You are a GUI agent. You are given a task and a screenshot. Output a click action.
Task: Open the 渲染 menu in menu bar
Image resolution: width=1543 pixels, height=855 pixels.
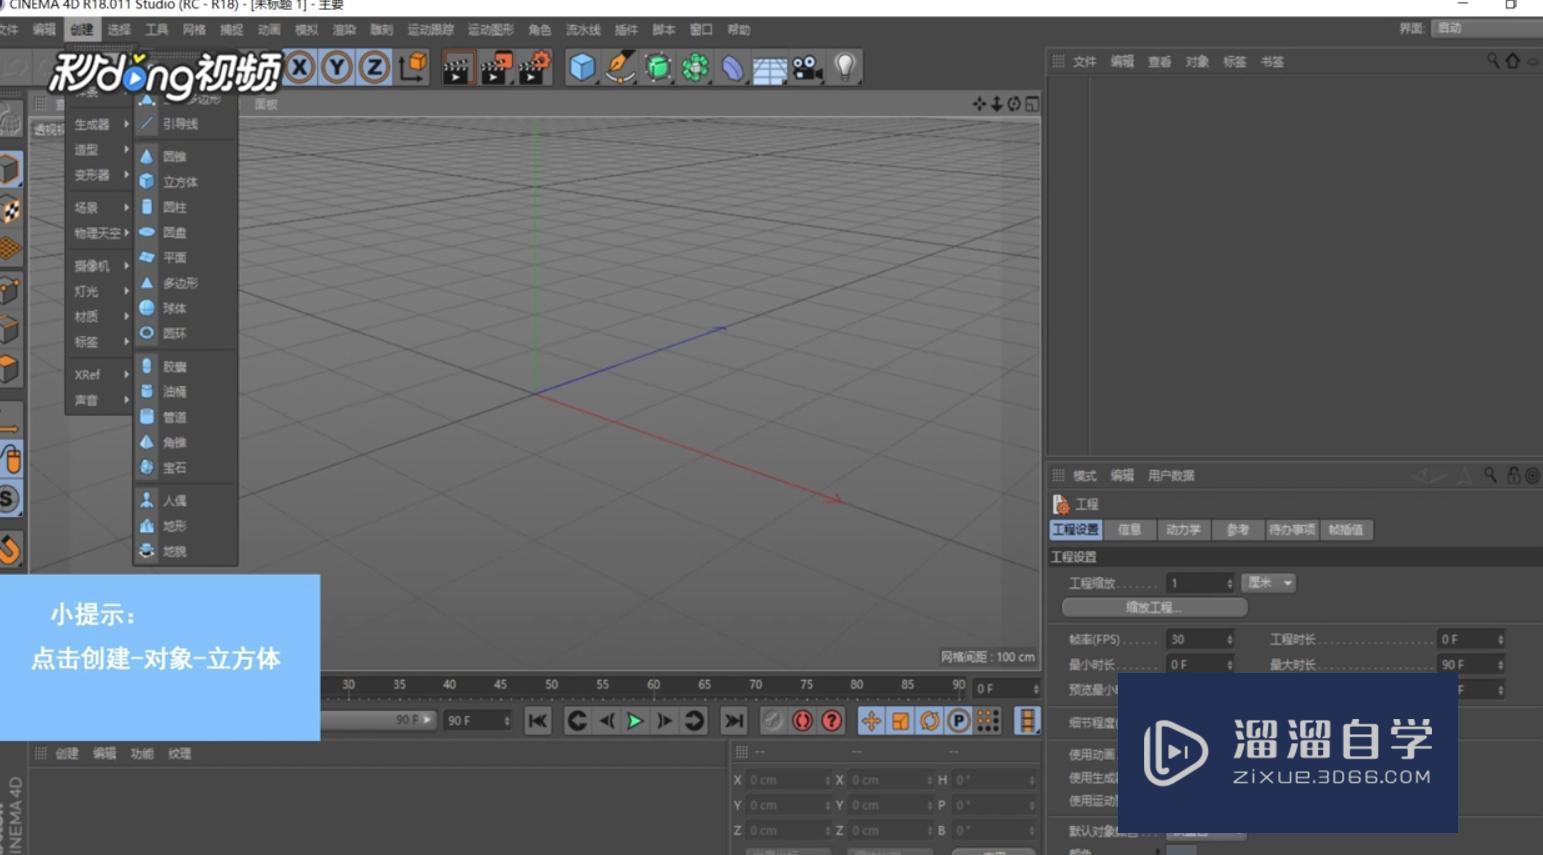tap(343, 30)
